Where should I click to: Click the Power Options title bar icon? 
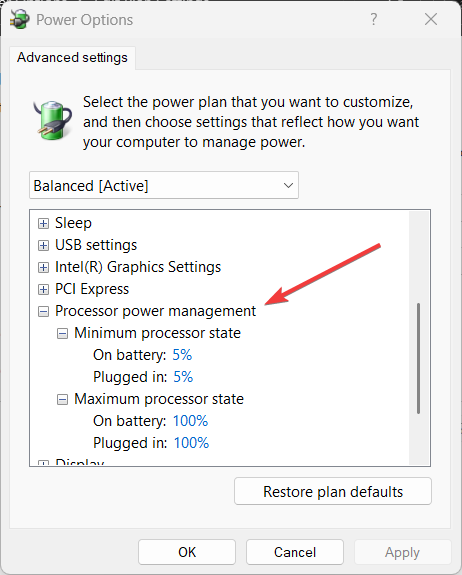19,19
